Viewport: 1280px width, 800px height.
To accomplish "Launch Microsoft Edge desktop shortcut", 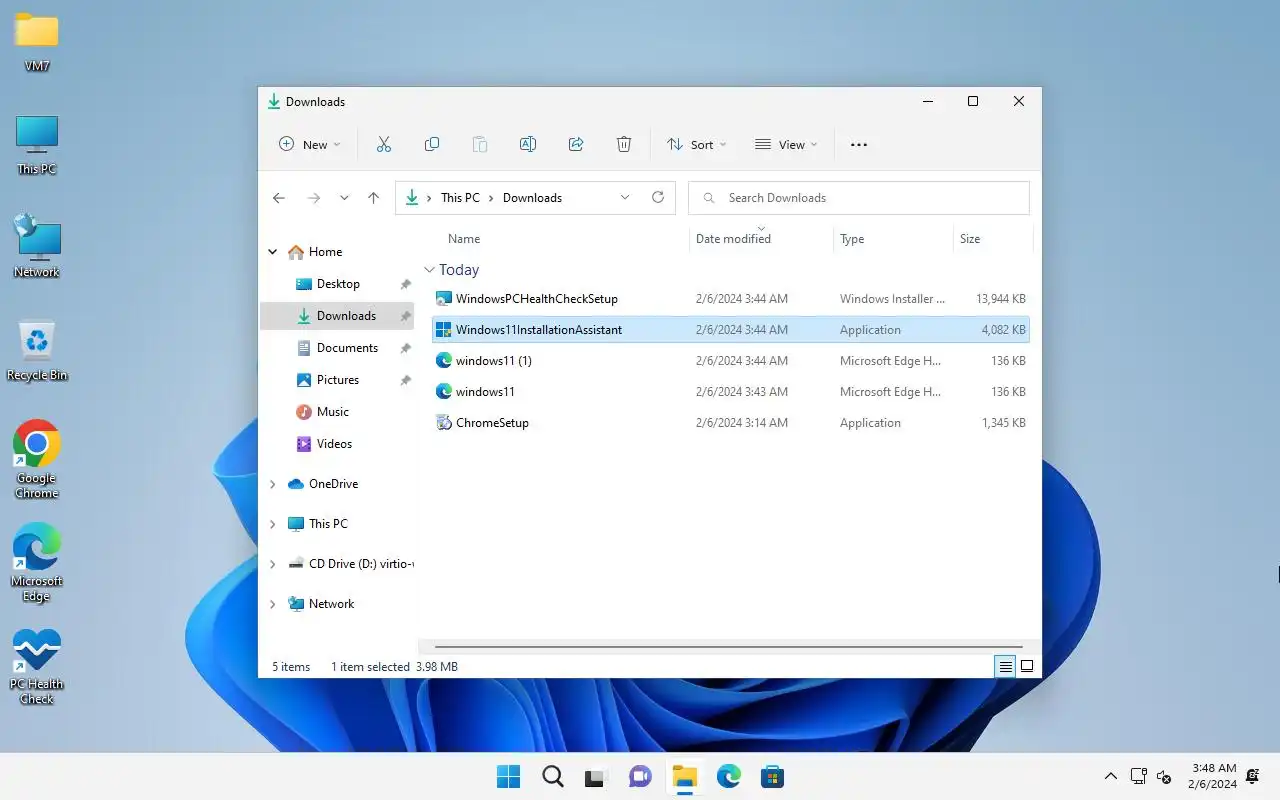I will coord(37,563).
